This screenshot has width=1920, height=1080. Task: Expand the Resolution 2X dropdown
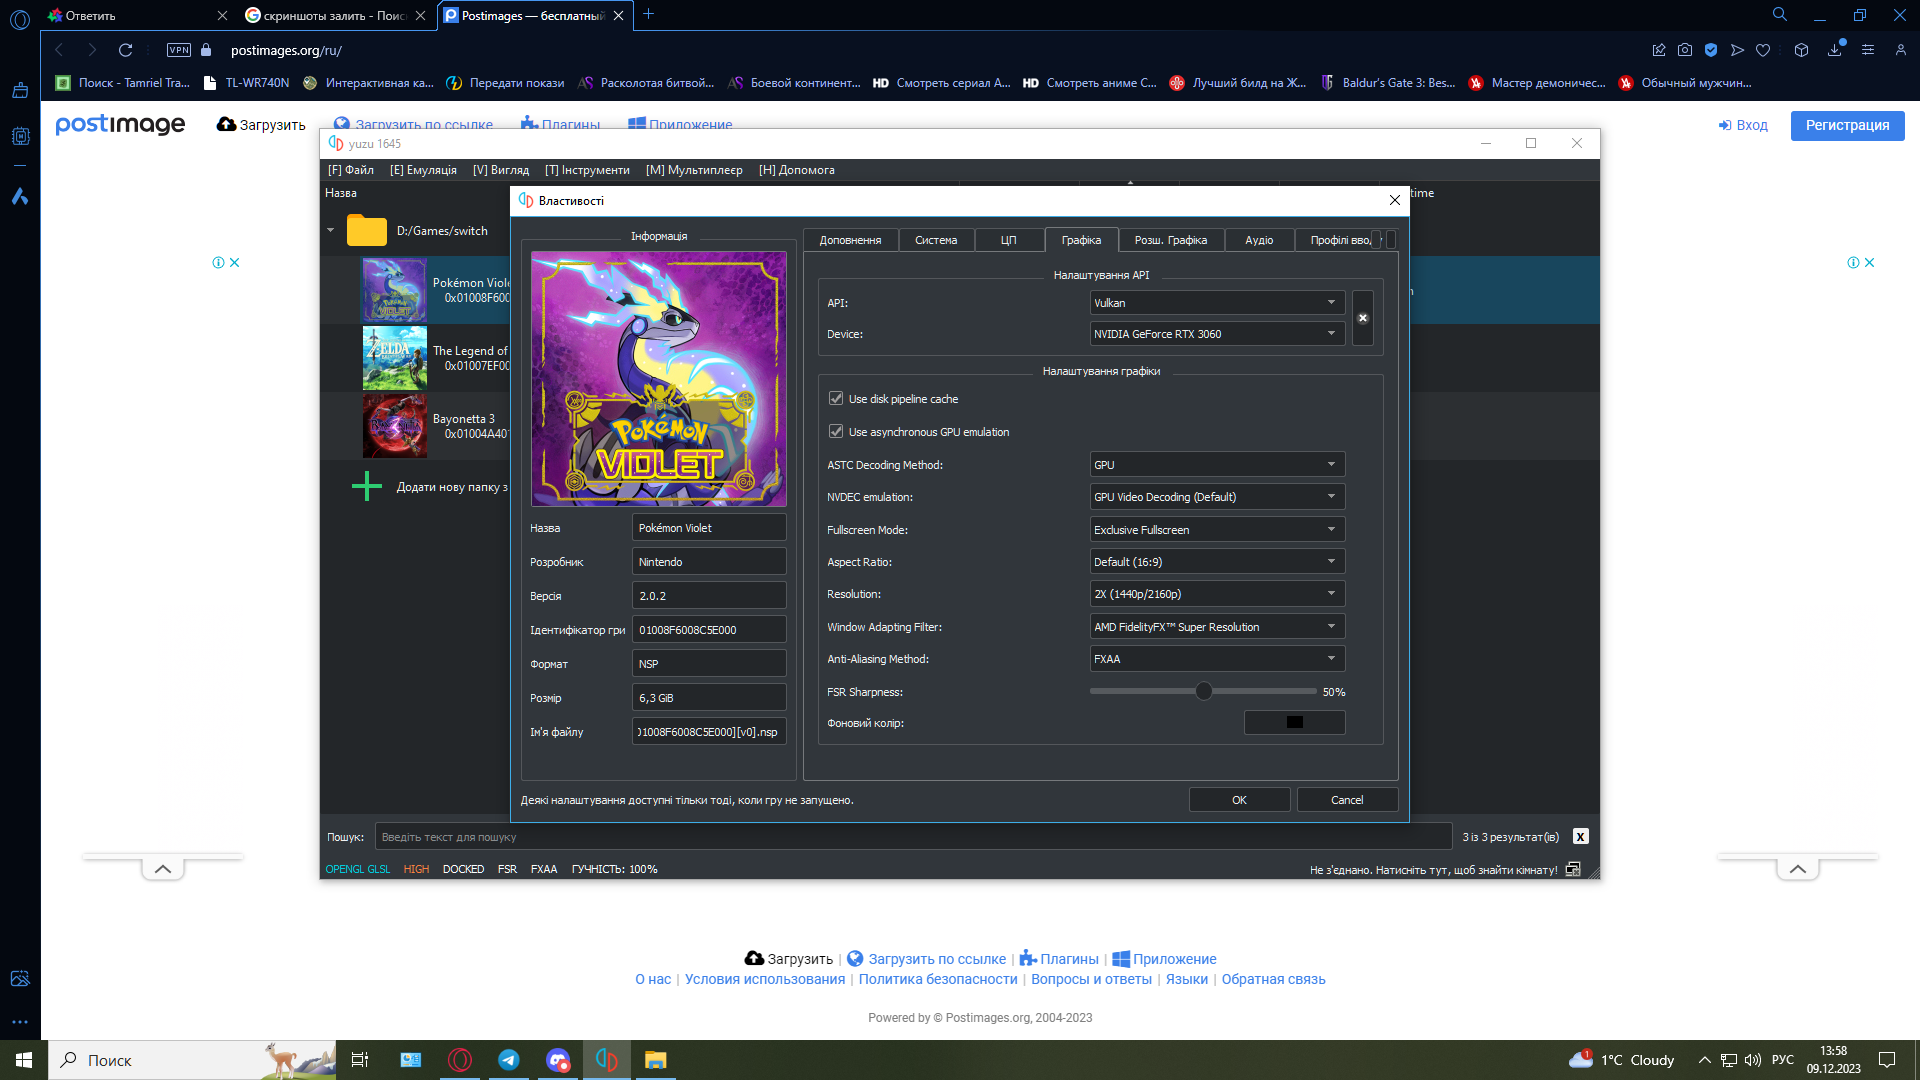pyautogui.click(x=1216, y=594)
